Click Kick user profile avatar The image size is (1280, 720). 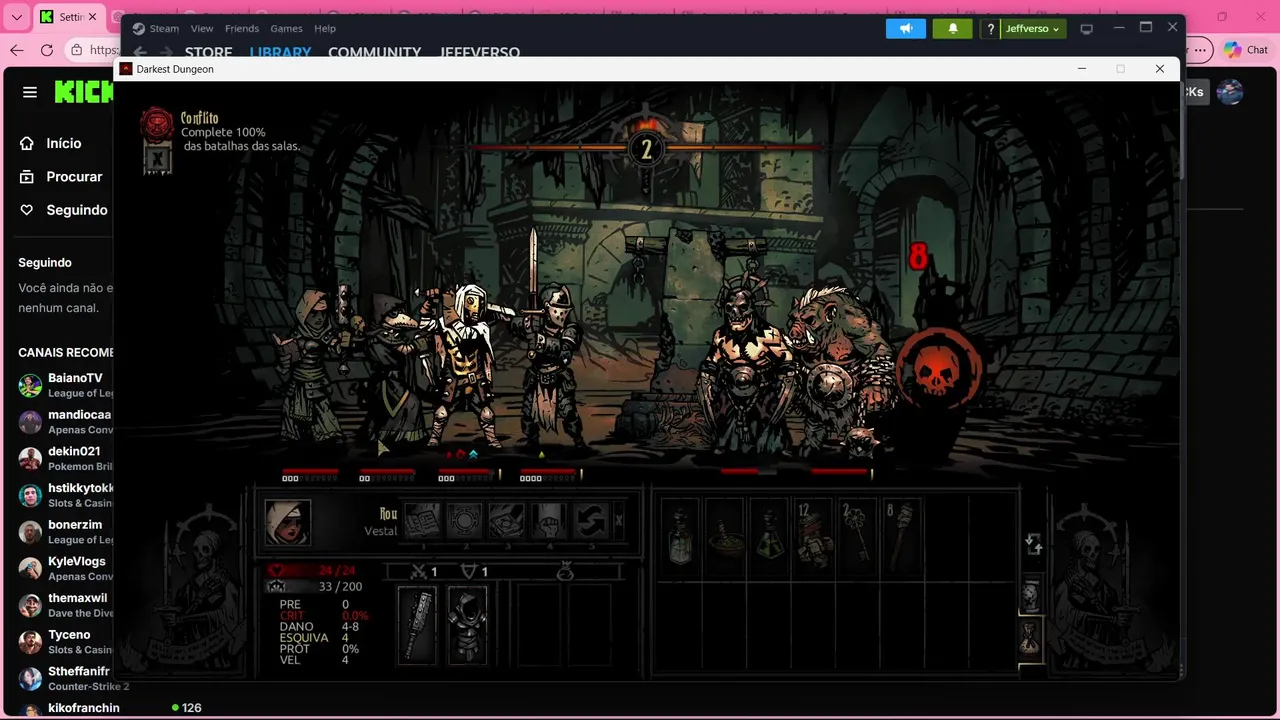[x=1229, y=92]
